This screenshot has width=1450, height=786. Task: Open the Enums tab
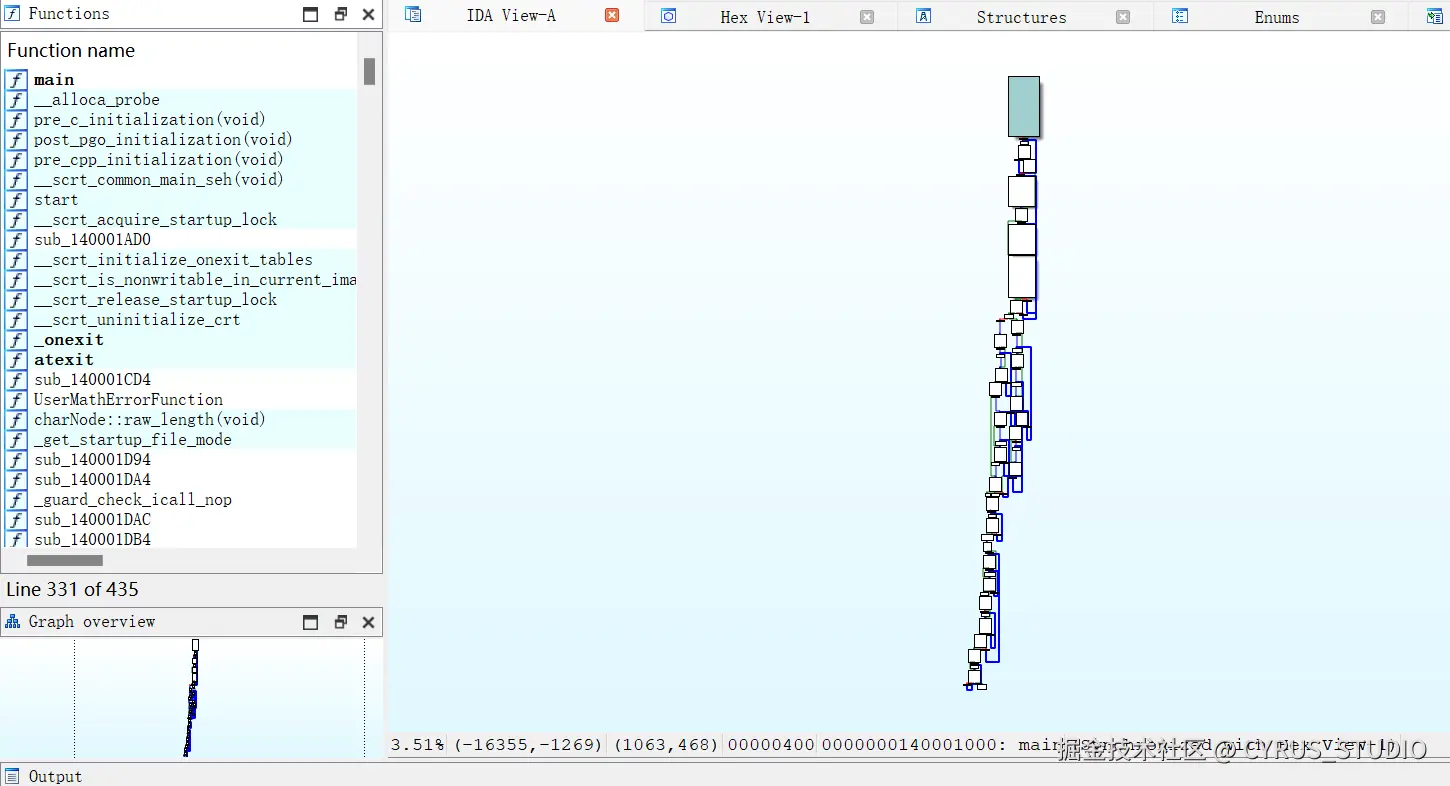point(1277,17)
